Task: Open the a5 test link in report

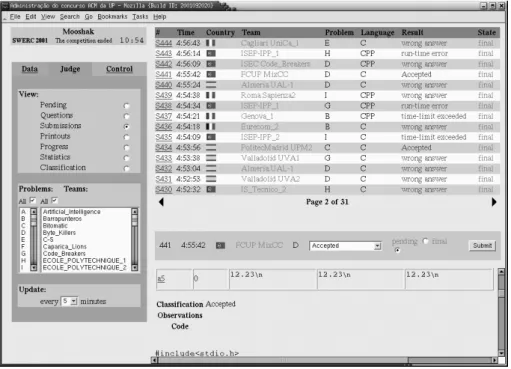Action: click(161, 278)
